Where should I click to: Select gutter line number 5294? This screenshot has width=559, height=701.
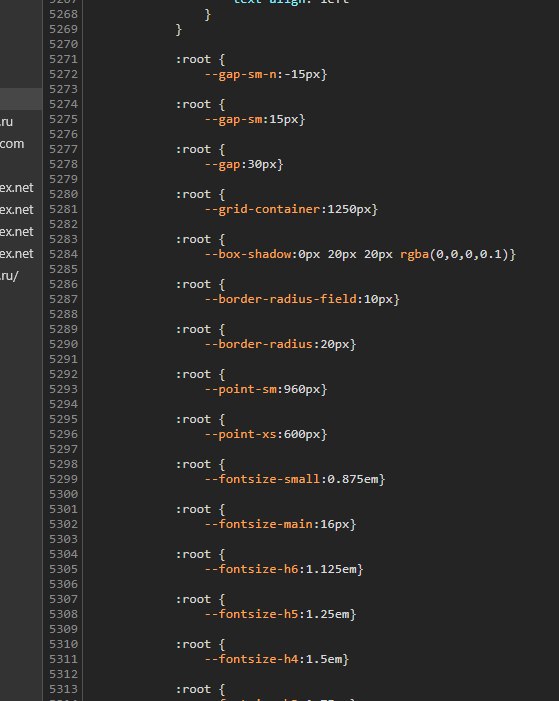(64, 404)
